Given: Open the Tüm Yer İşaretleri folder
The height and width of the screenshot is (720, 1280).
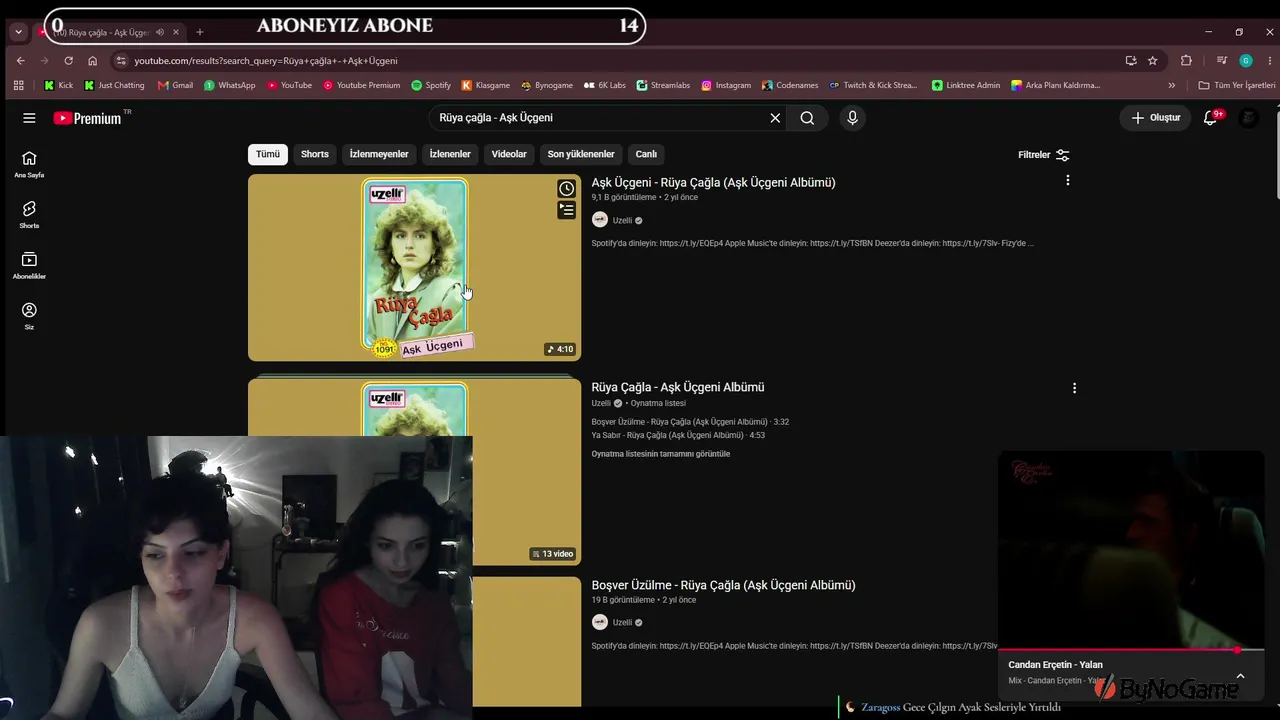Looking at the screenshot, I should coord(1237,85).
